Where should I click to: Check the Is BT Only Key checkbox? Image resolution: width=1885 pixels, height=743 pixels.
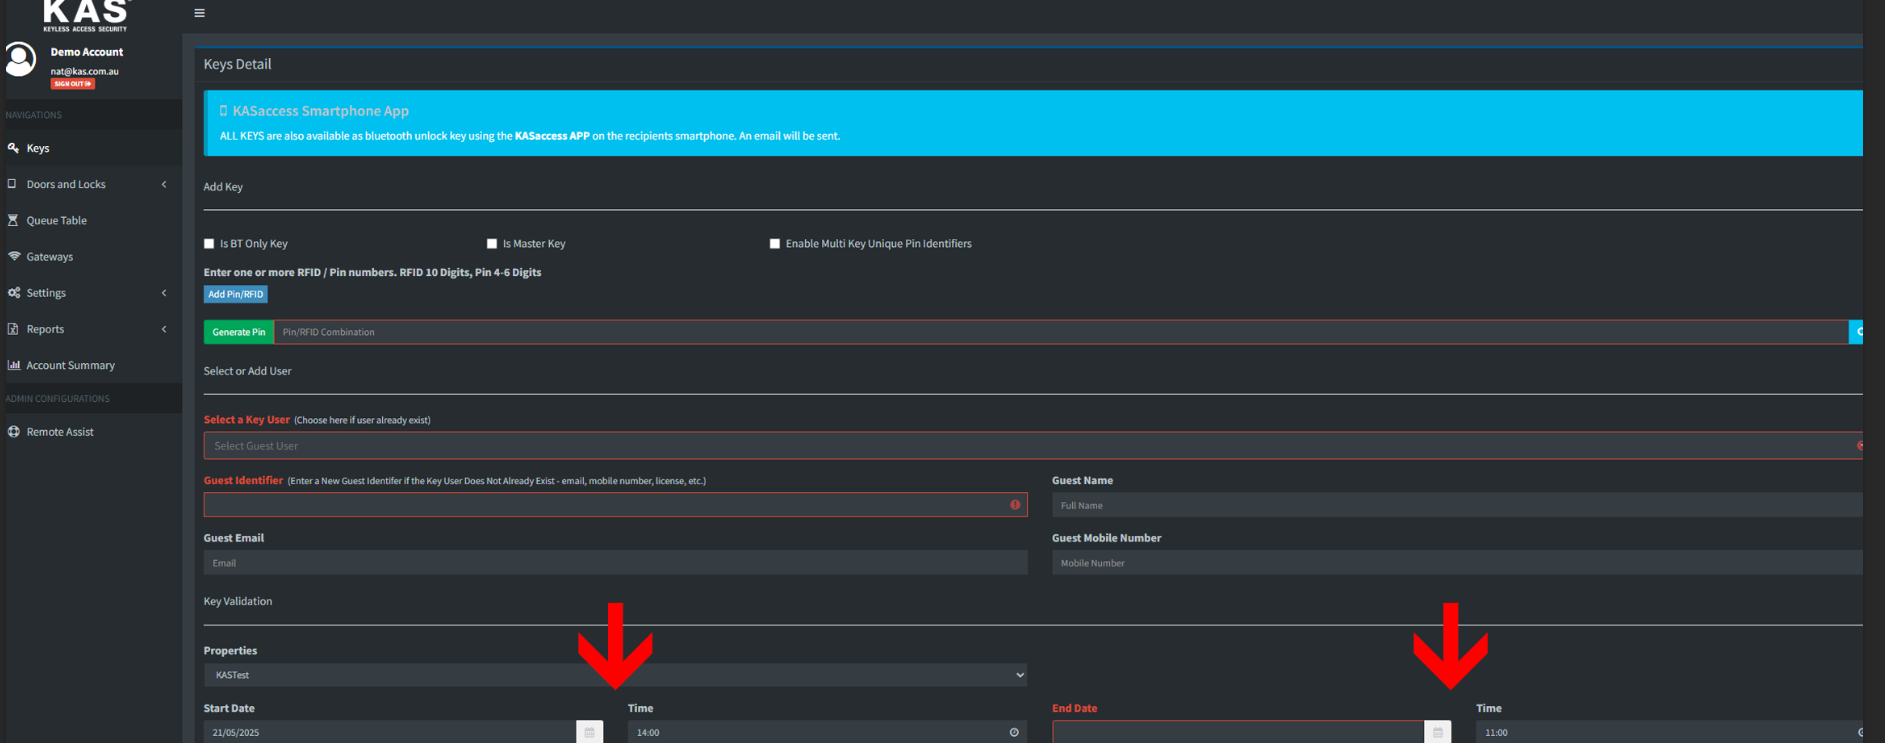tap(209, 244)
